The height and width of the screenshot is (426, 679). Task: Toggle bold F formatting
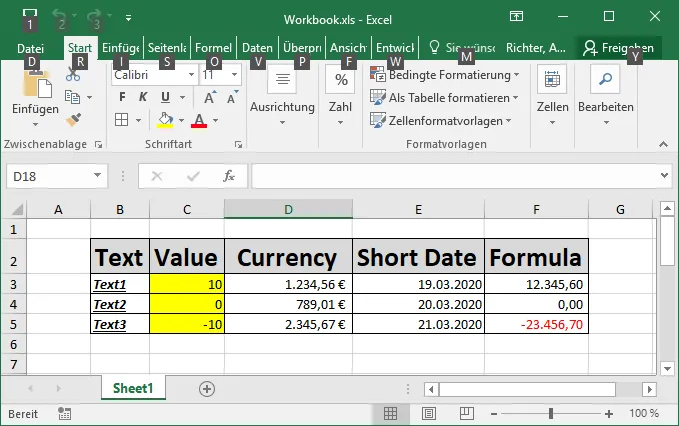(122, 97)
